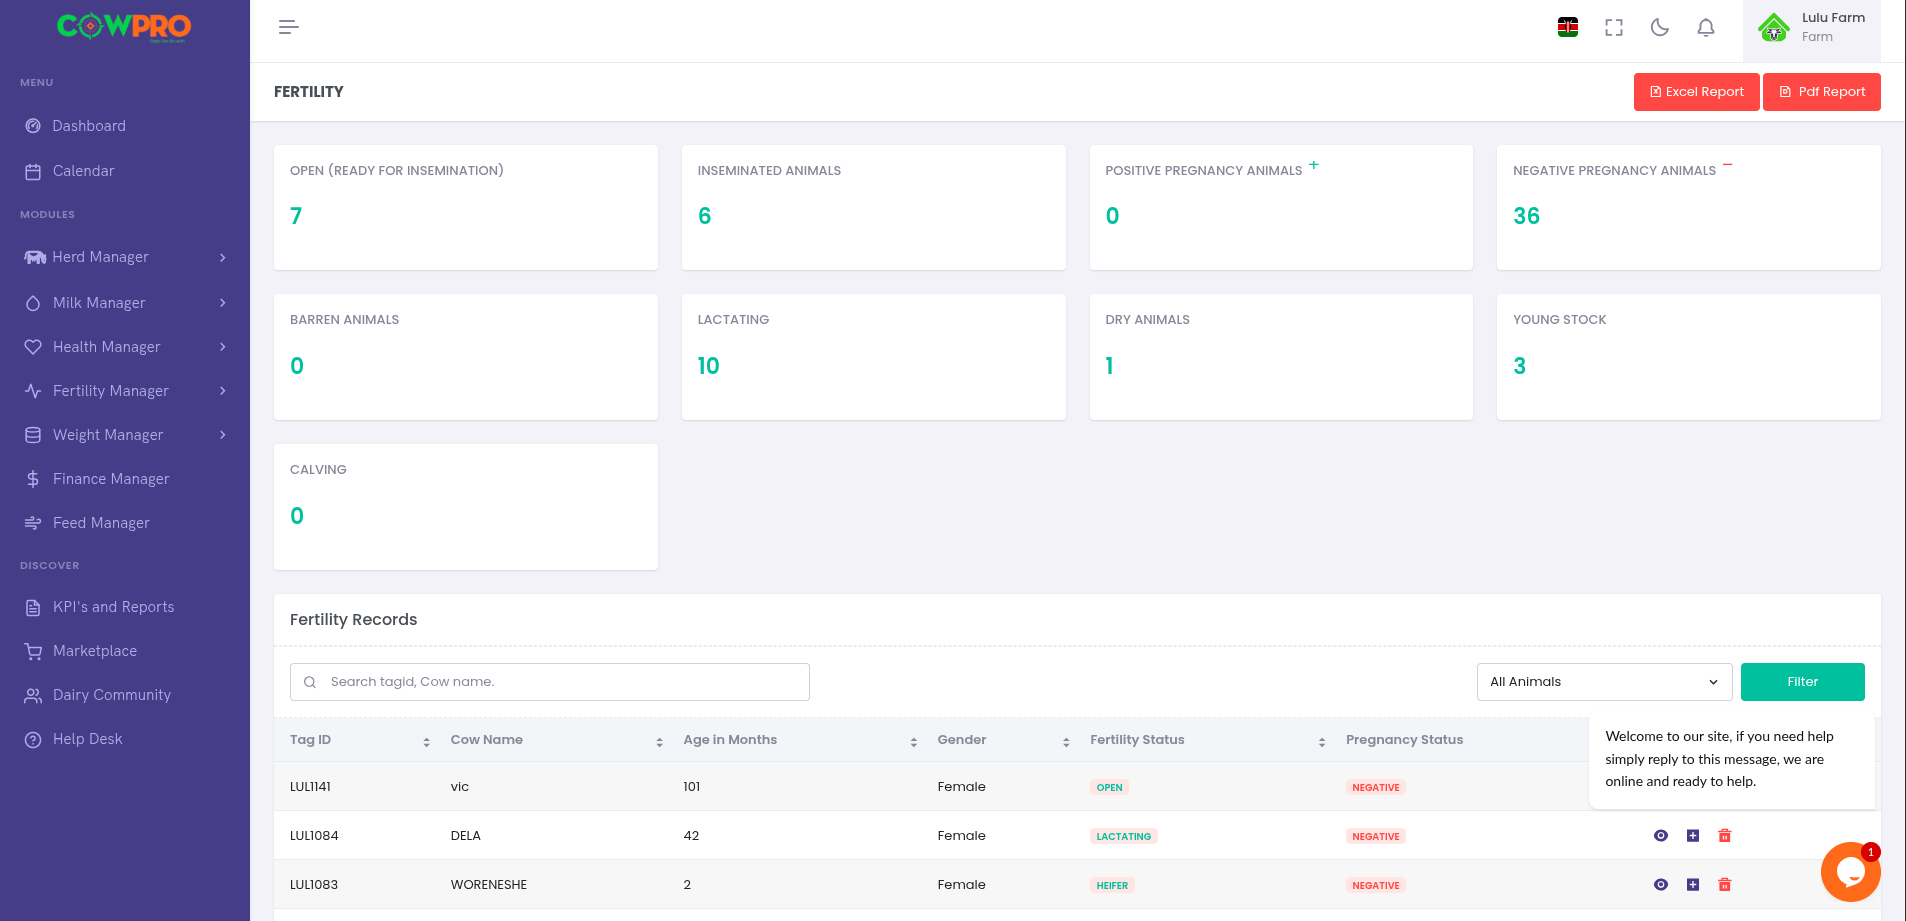Click the green Filter button
The width and height of the screenshot is (1906, 921).
point(1801,682)
